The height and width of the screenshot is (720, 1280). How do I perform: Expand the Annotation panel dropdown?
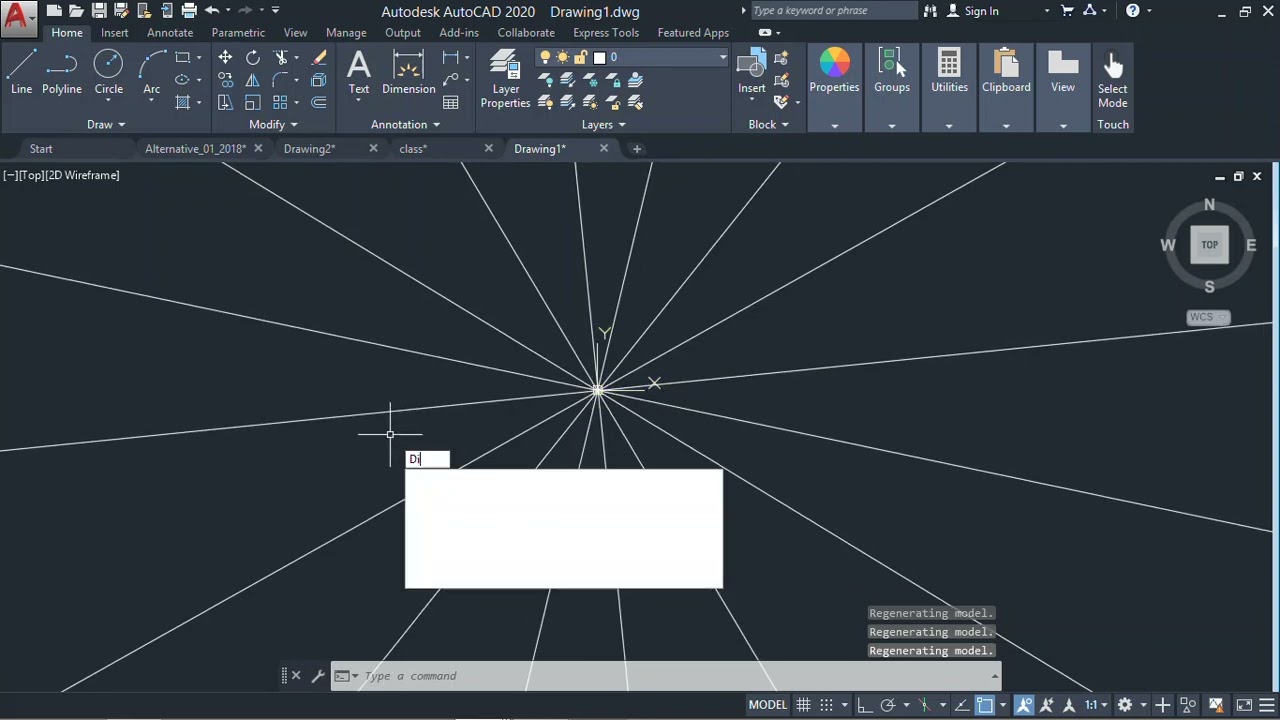coord(405,124)
